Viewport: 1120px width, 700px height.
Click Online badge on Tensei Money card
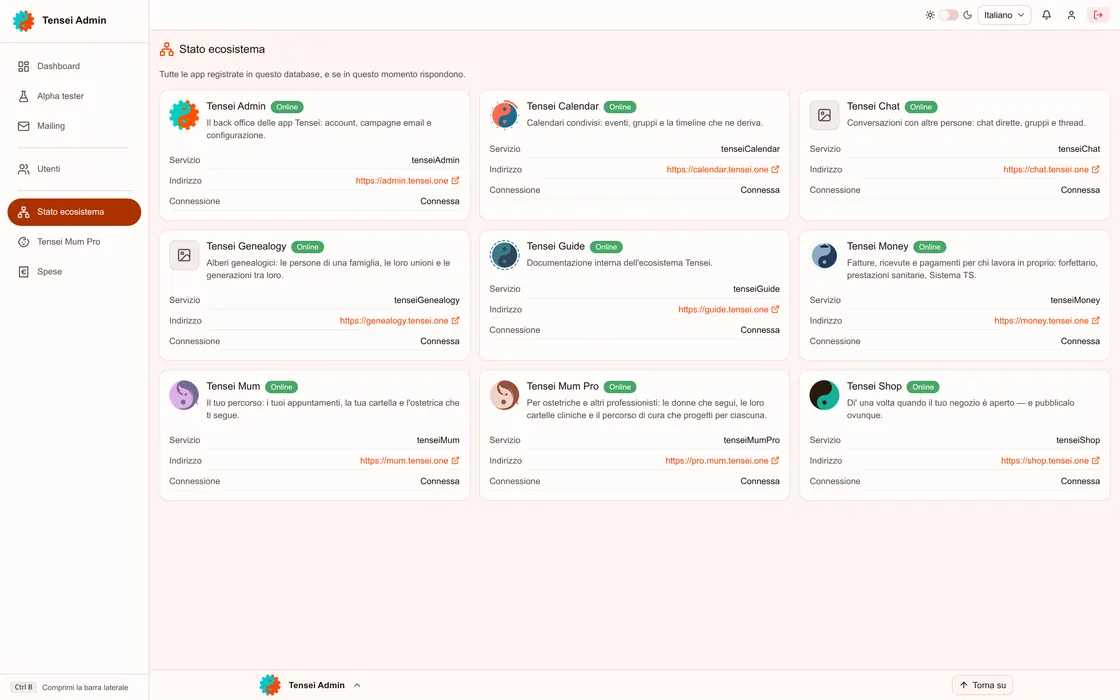[x=930, y=247]
